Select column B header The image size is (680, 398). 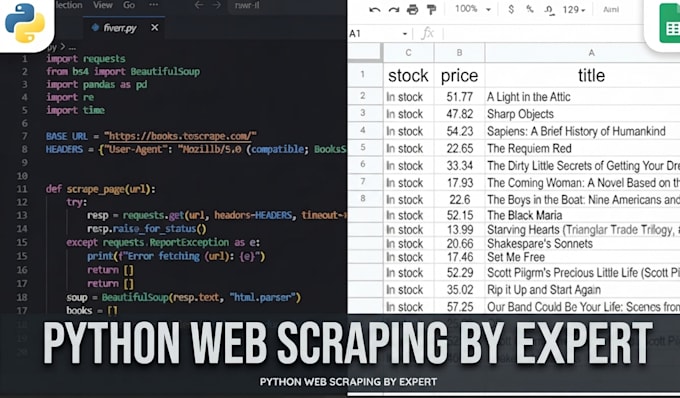click(459, 53)
